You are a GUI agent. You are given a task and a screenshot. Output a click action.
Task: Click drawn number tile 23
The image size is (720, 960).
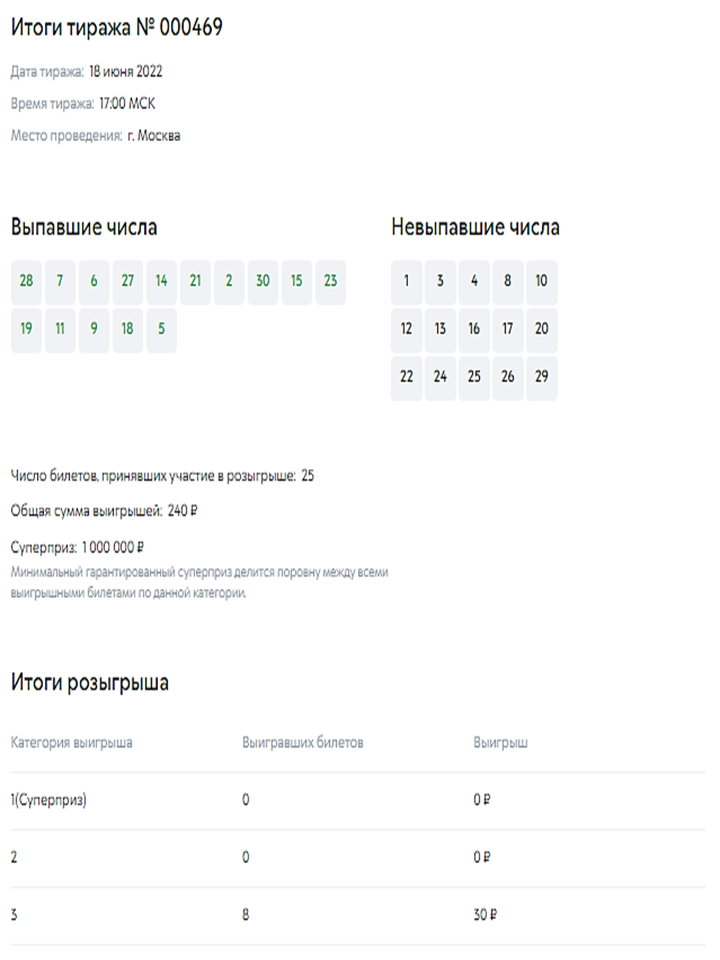click(x=330, y=281)
